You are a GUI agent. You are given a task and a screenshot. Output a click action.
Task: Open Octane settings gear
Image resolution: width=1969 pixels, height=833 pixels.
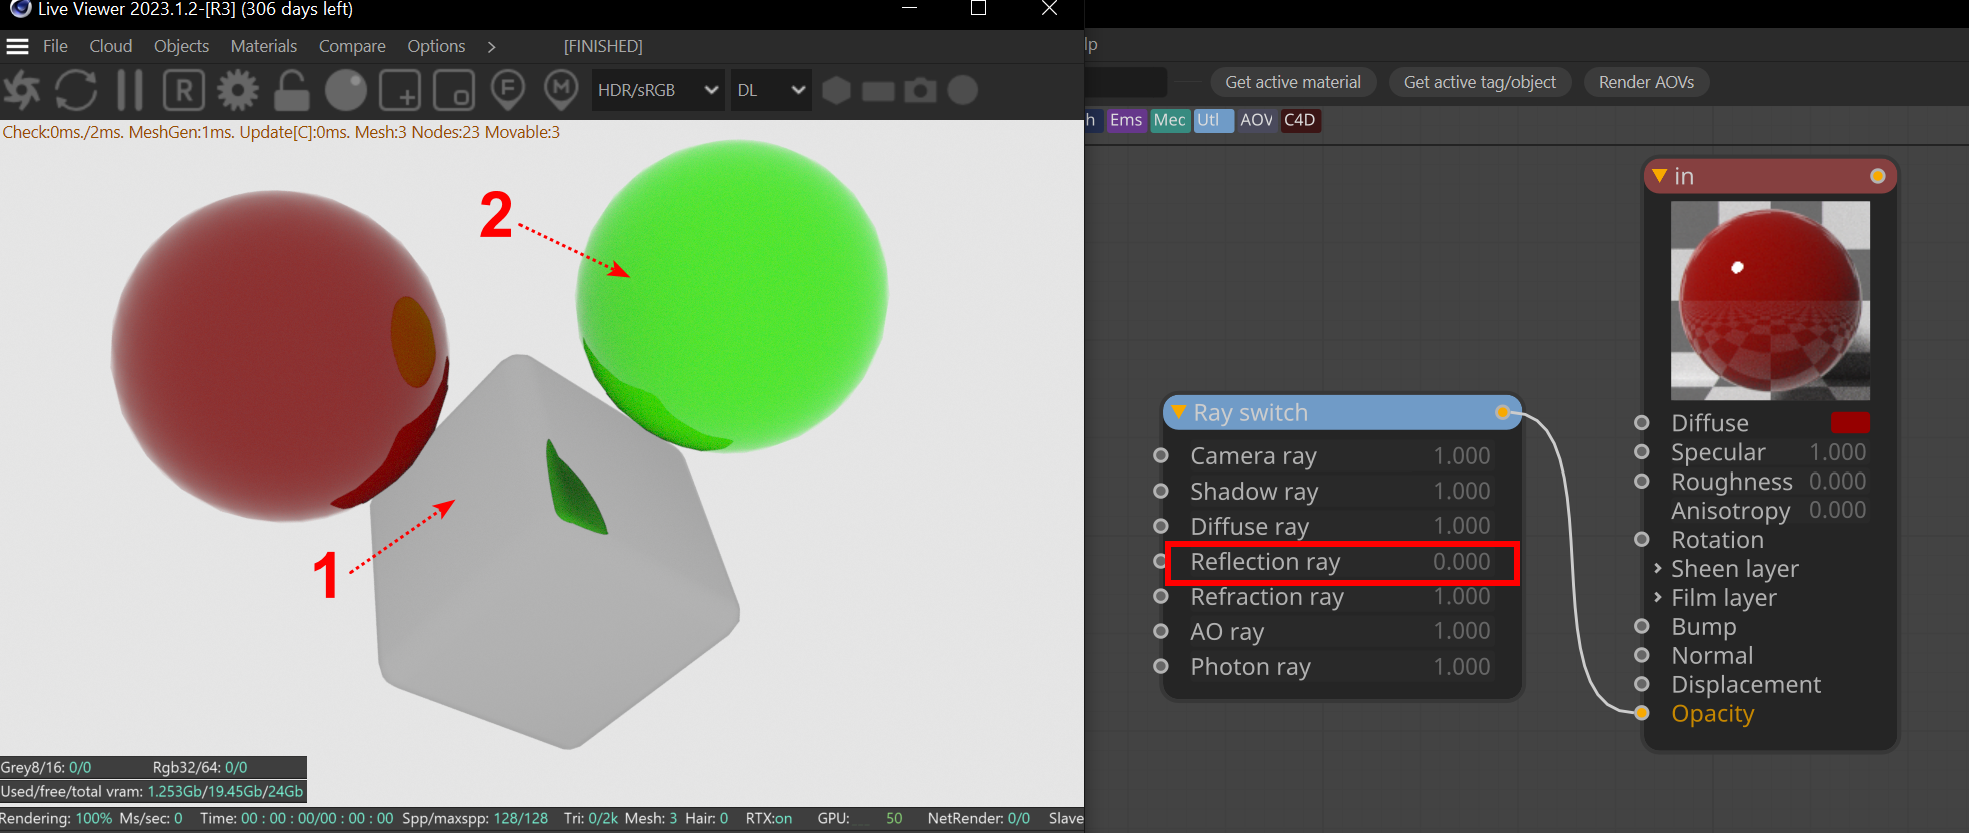coord(238,90)
